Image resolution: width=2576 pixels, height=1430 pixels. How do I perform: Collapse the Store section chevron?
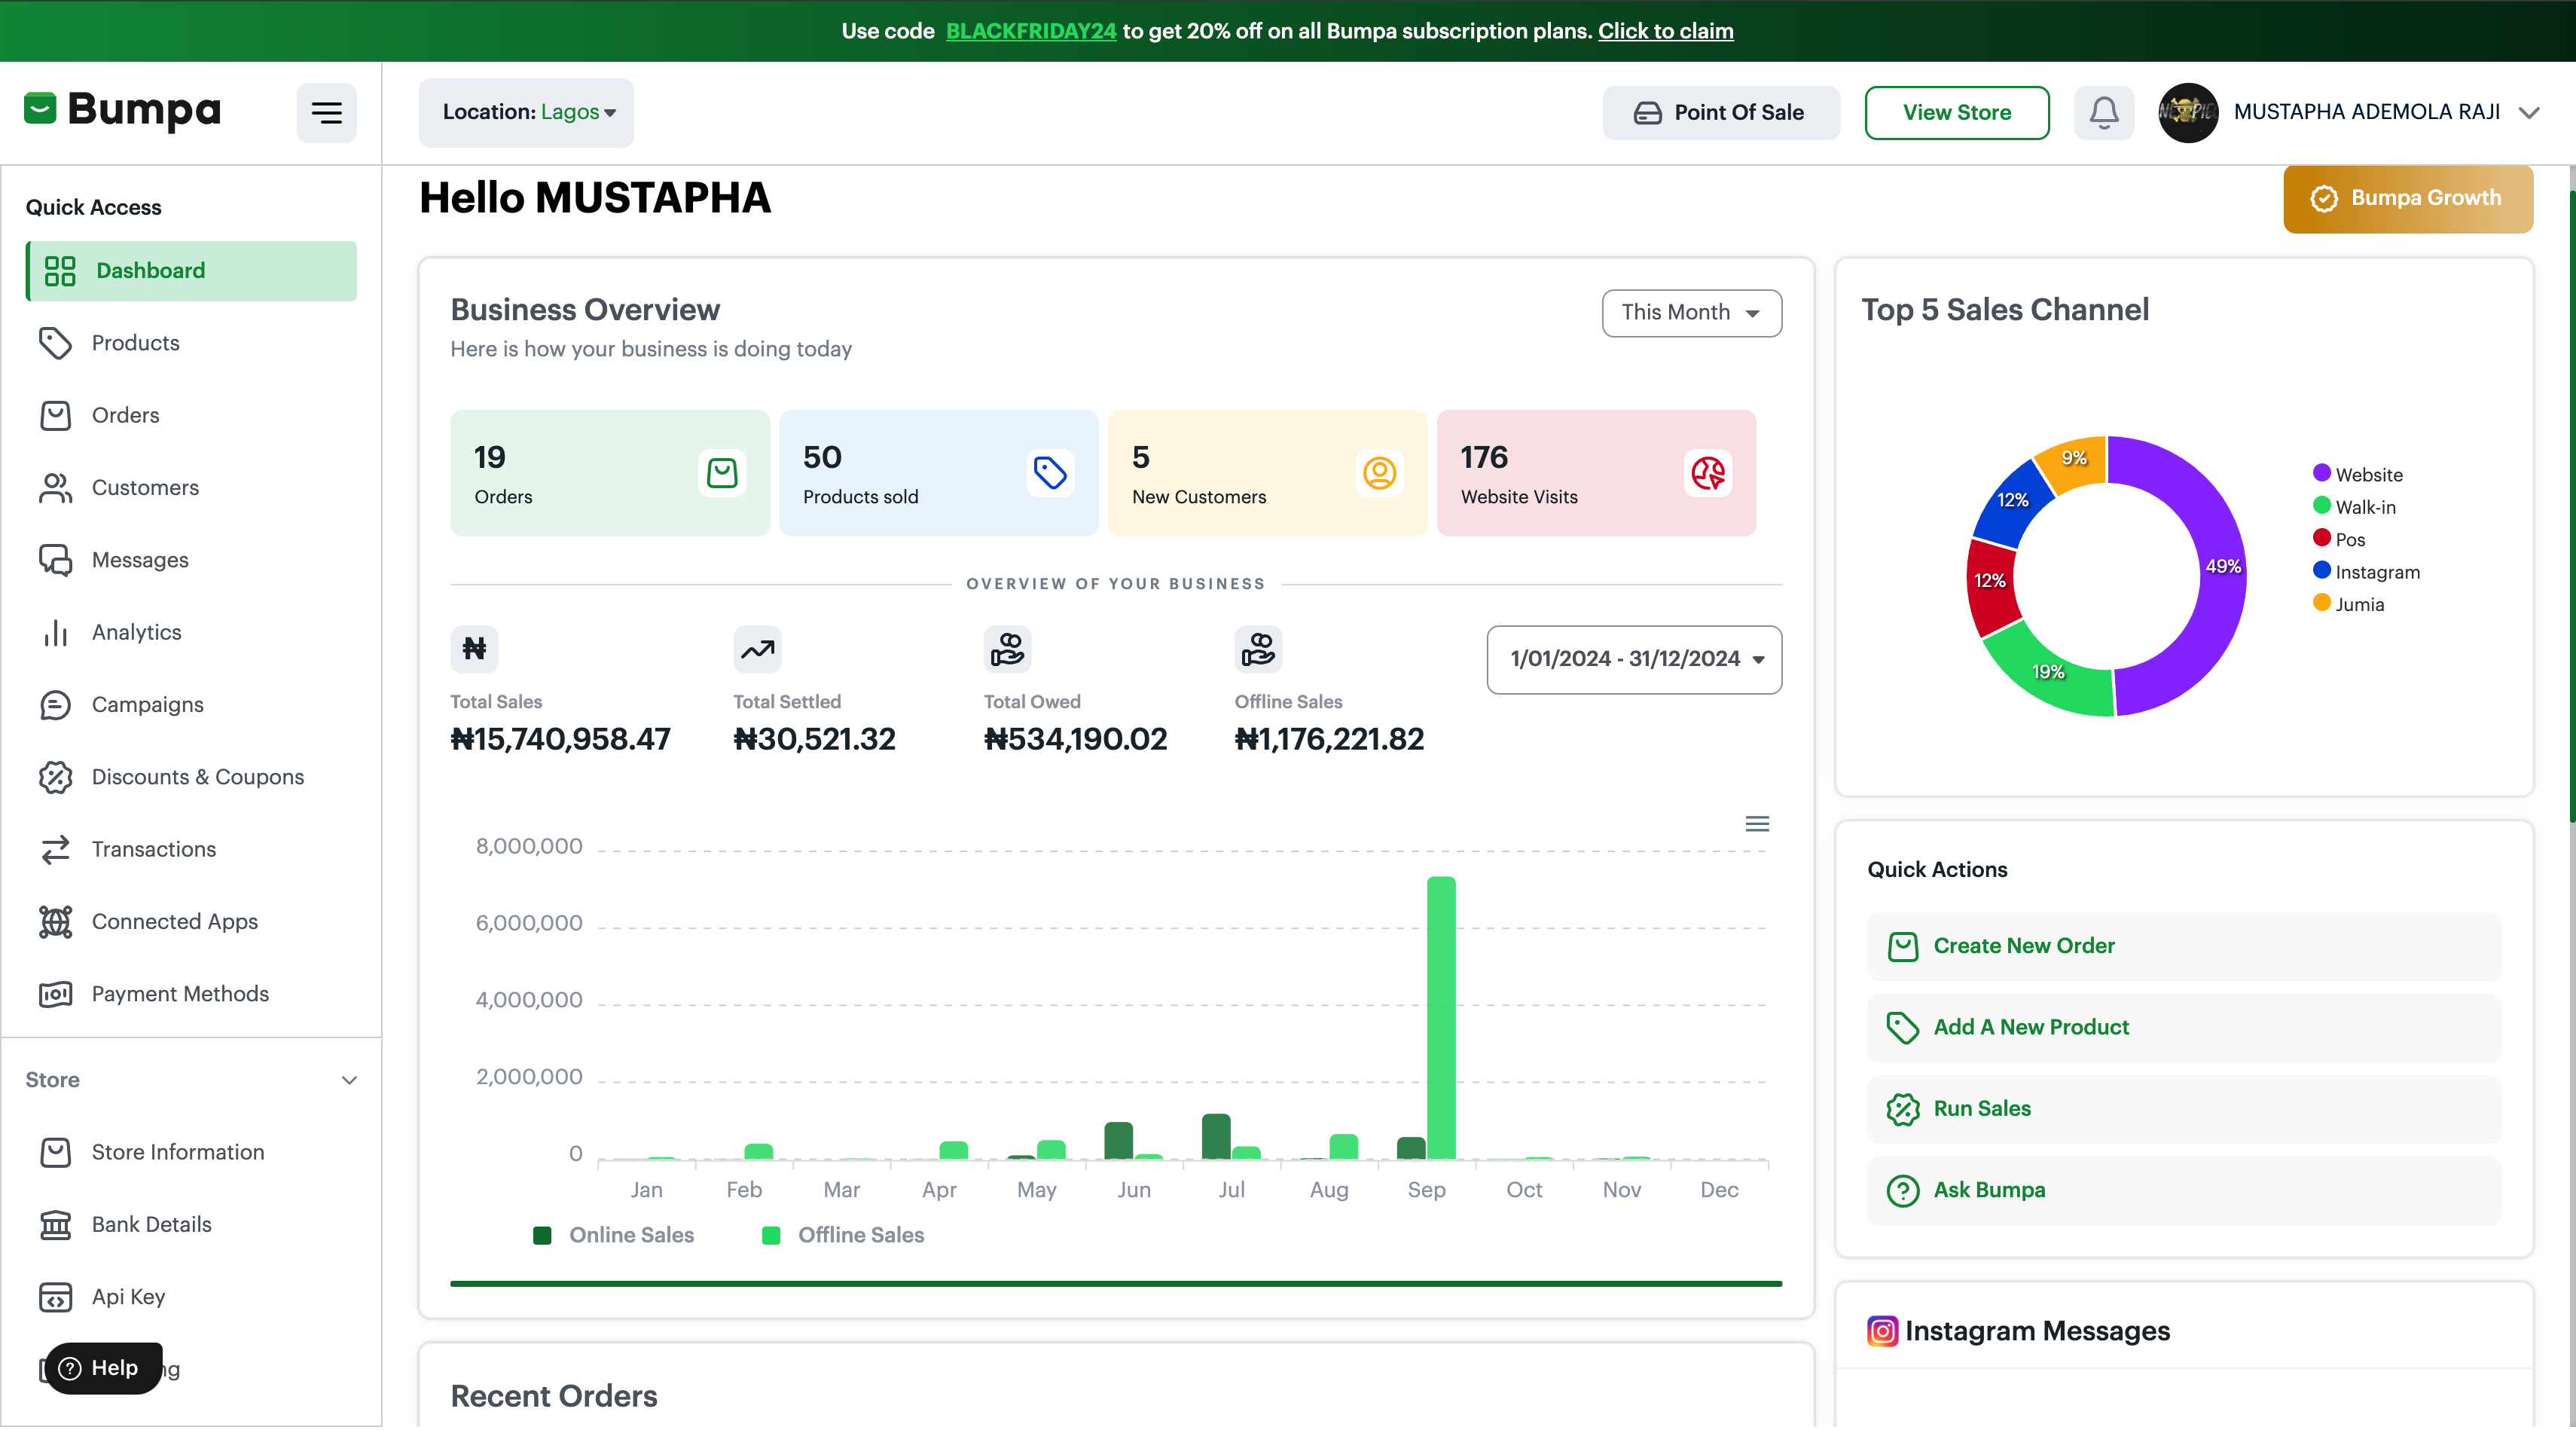[x=349, y=1080]
